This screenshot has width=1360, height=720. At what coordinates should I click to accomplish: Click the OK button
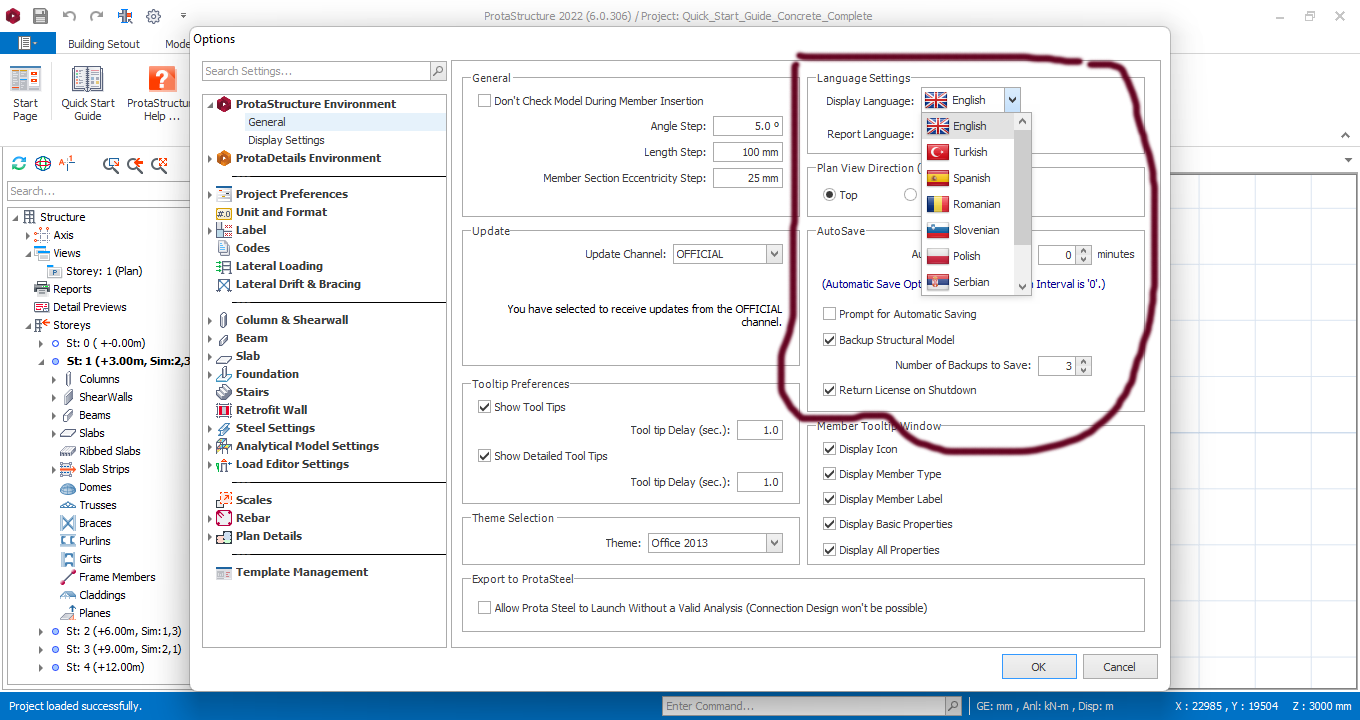(x=1039, y=667)
